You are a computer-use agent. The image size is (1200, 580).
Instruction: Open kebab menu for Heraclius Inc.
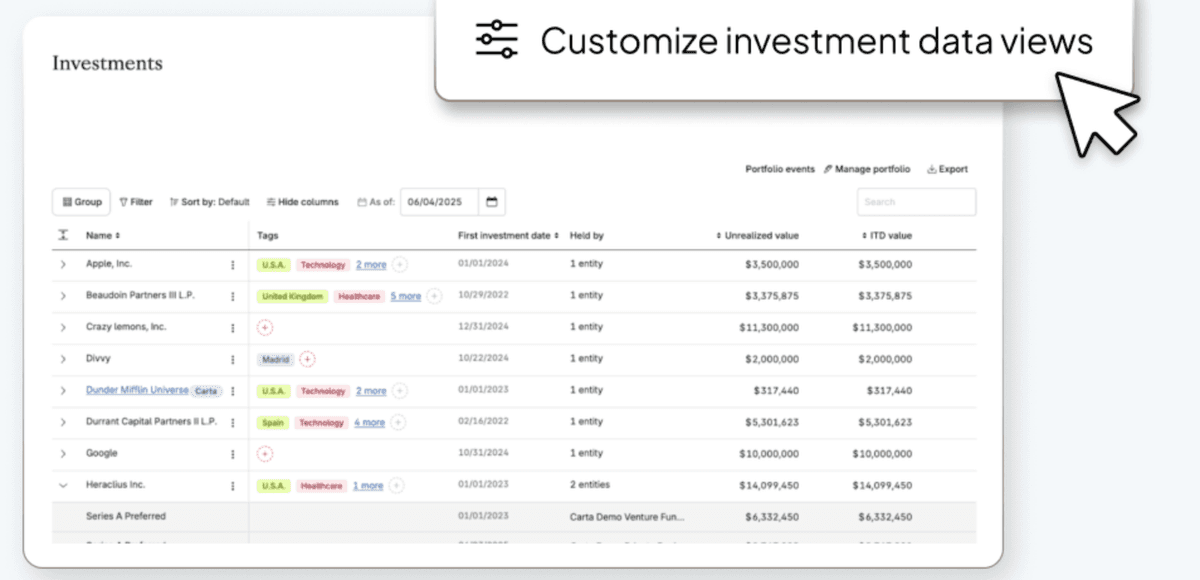tap(233, 486)
